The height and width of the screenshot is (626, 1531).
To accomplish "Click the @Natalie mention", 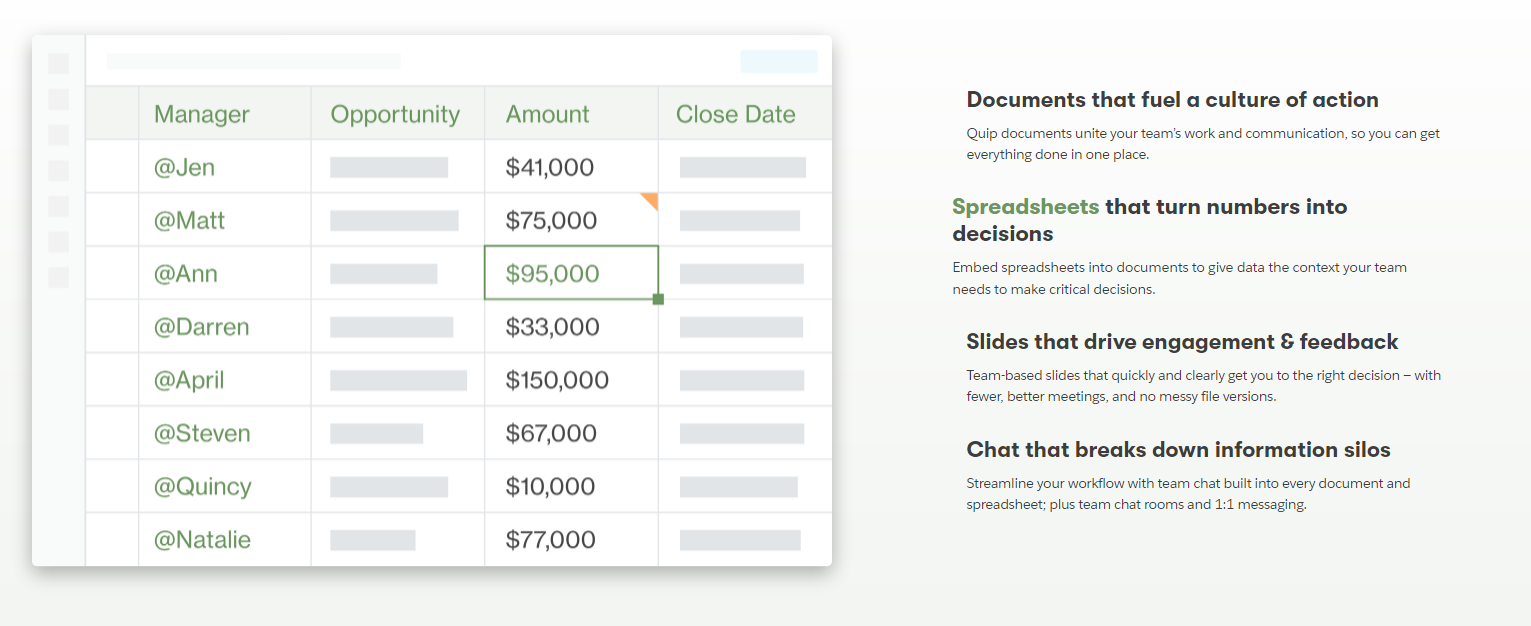I will click(202, 540).
